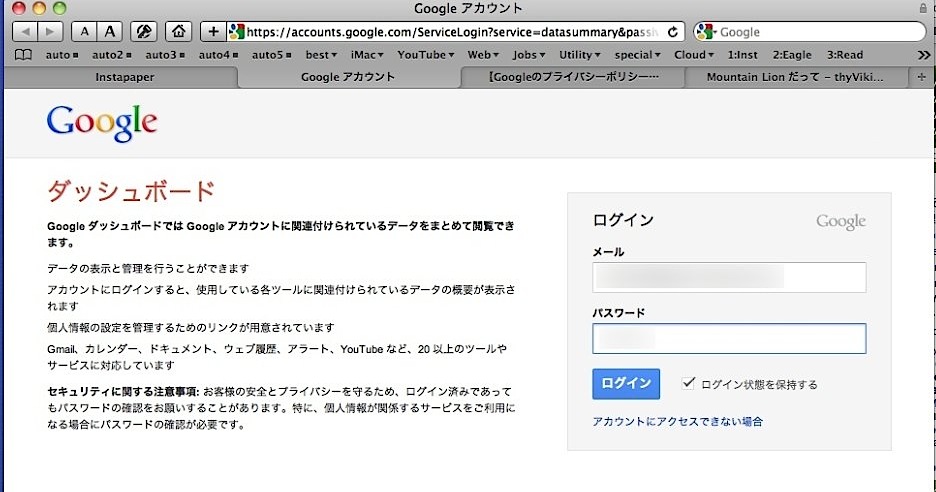Open the Jobs bookmarks dropdown
This screenshot has width=936, height=492.
529,55
